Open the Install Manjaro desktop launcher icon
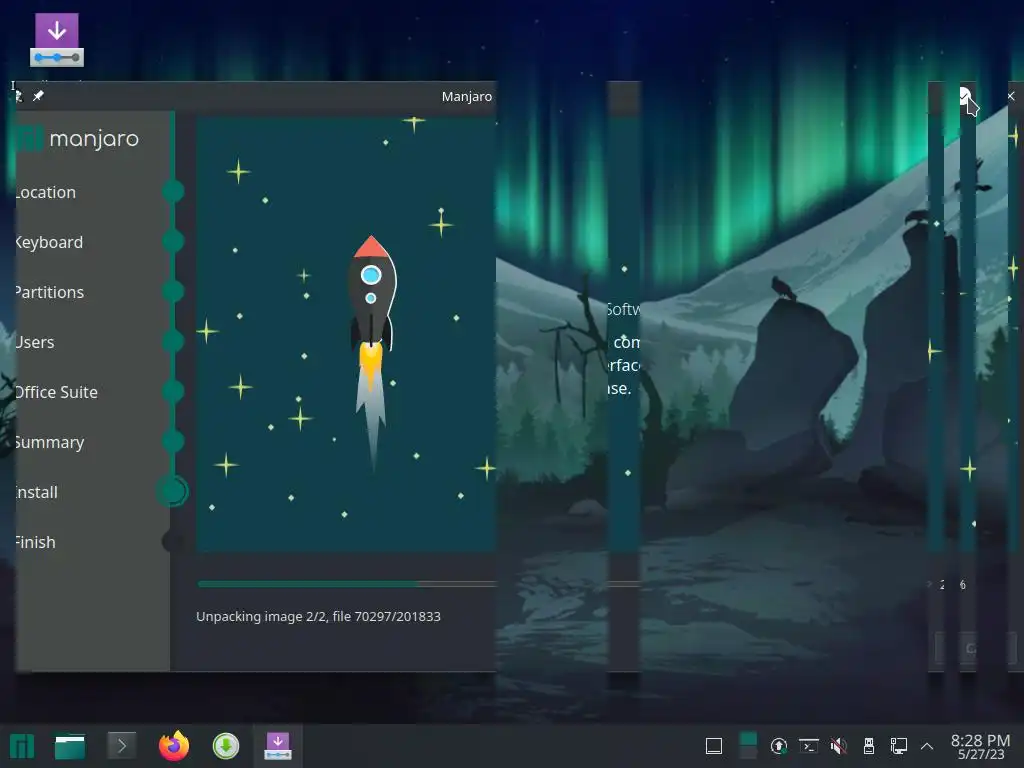The width and height of the screenshot is (1024, 768). [57, 40]
